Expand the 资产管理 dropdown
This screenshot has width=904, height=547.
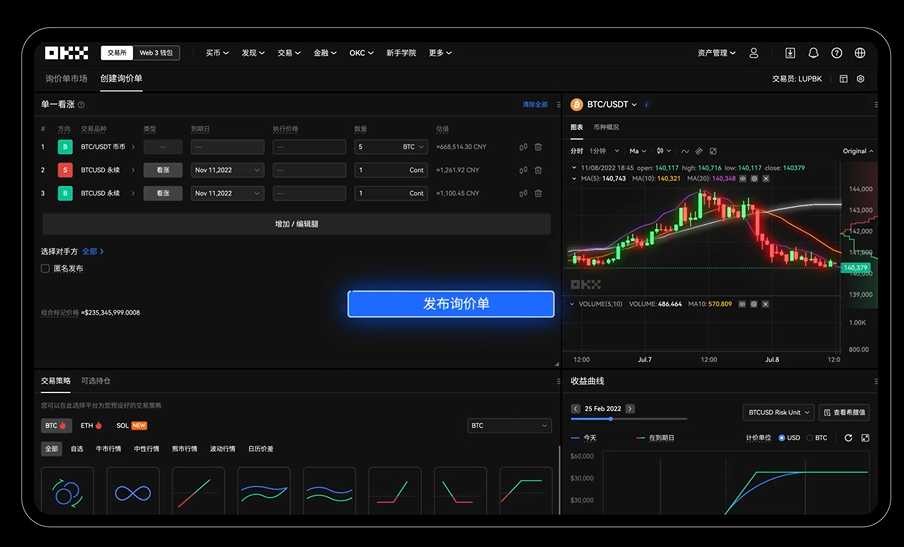[717, 53]
